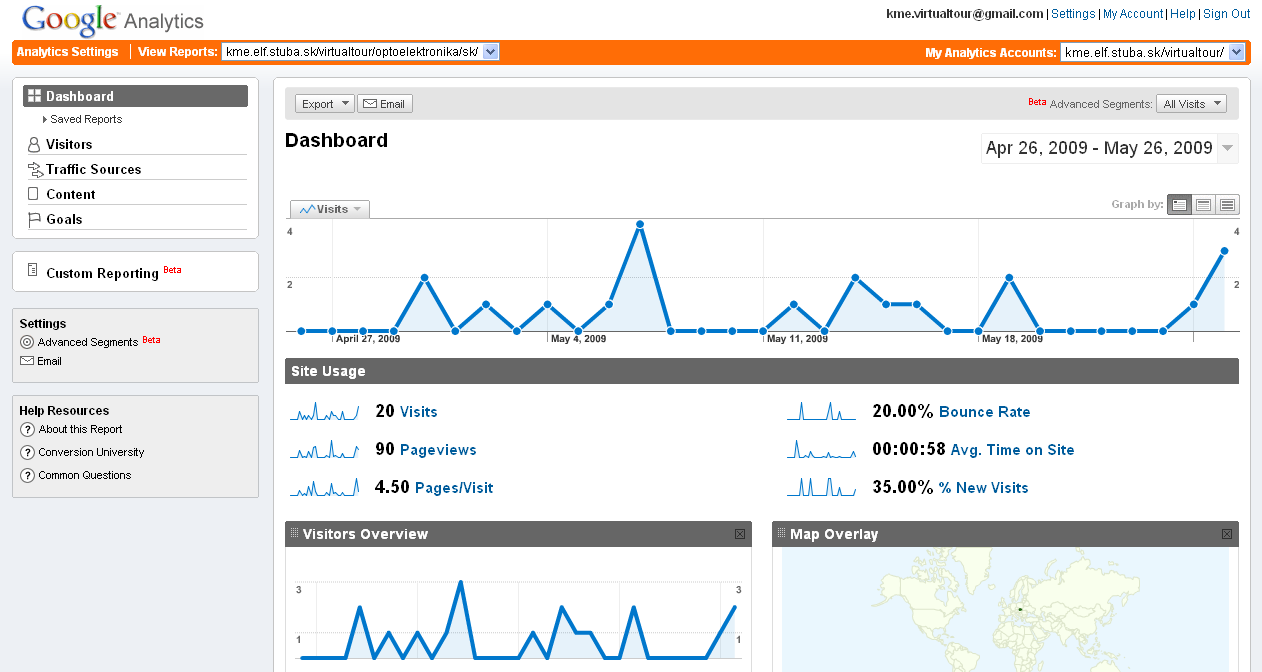Click the Settings link at top right
Viewport: 1262px width, 672px height.
[x=1073, y=14]
